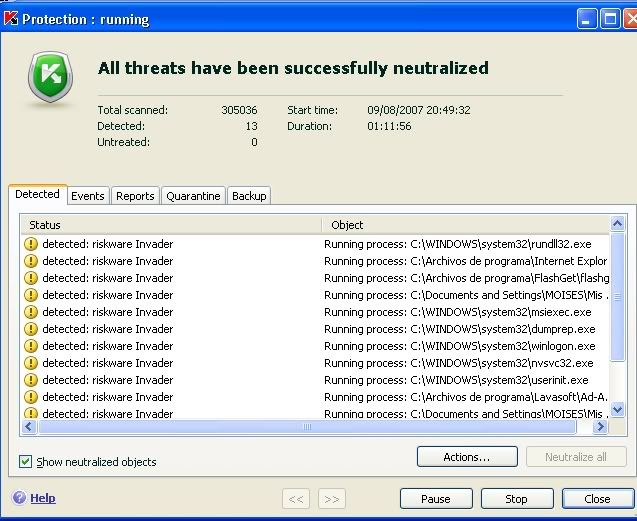Open the Backup tab
The image size is (637, 521).
(x=249, y=196)
